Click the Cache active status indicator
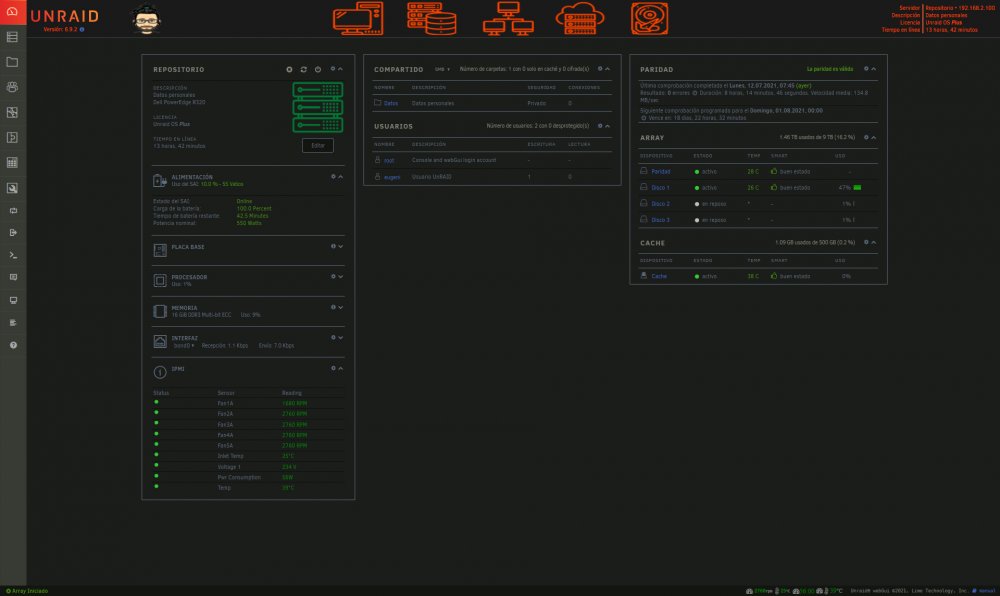The height and width of the screenshot is (596, 1000). pyautogui.click(x=696, y=277)
